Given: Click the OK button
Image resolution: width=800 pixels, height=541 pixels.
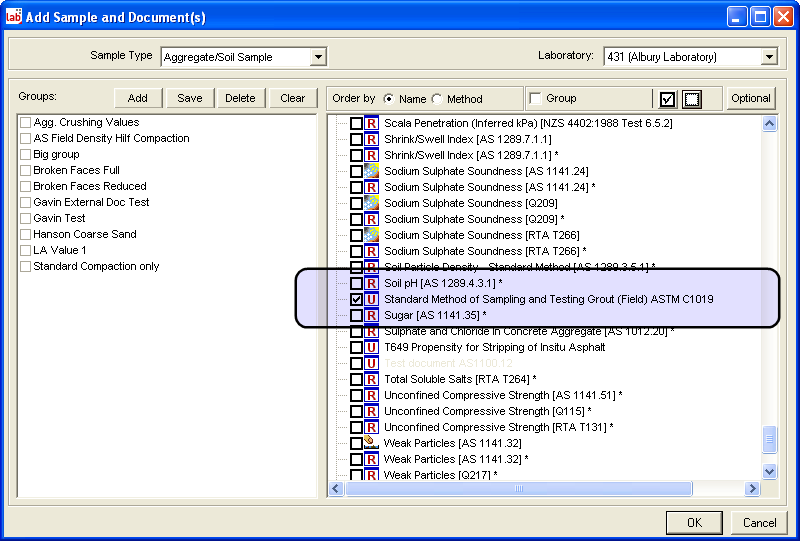Looking at the screenshot, I should pyautogui.click(x=694, y=522).
